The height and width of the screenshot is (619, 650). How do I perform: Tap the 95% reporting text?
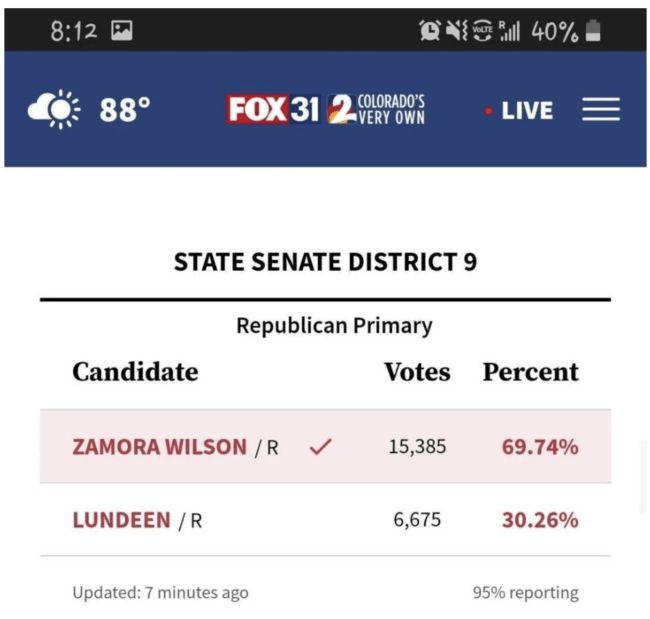(525, 592)
